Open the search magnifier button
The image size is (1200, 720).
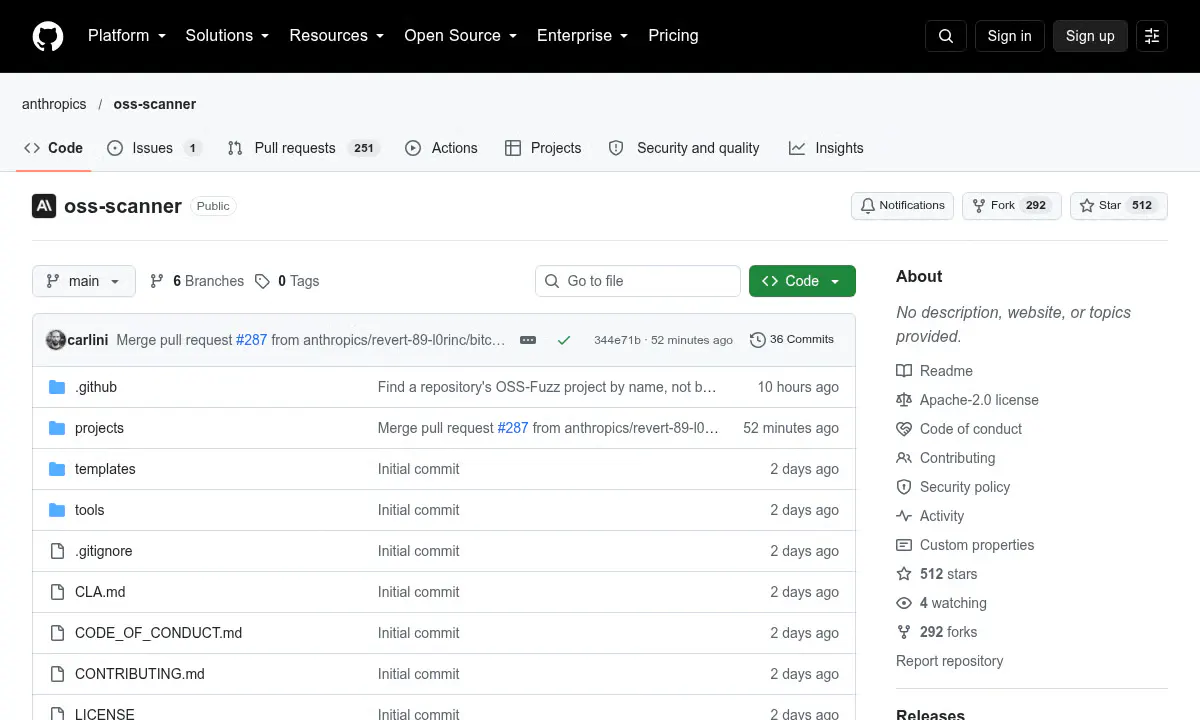coord(946,36)
